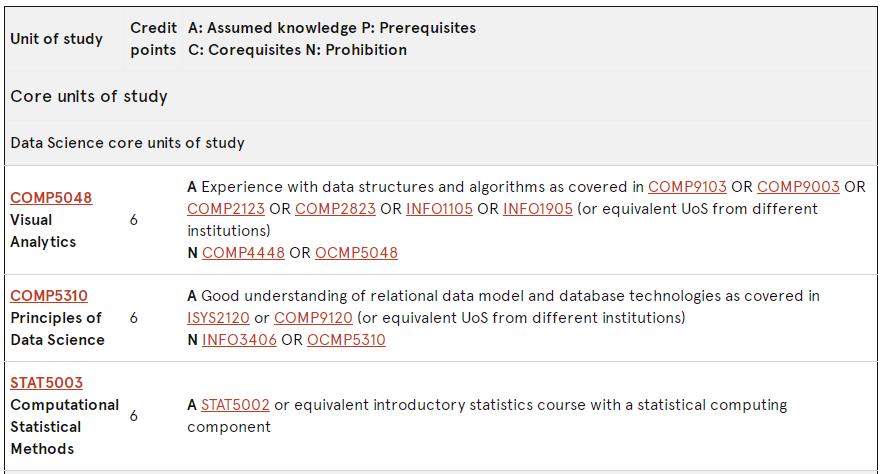Open the COMP5310 unit link
Image resolution: width=881 pixels, height=474 pixels.
49,295
